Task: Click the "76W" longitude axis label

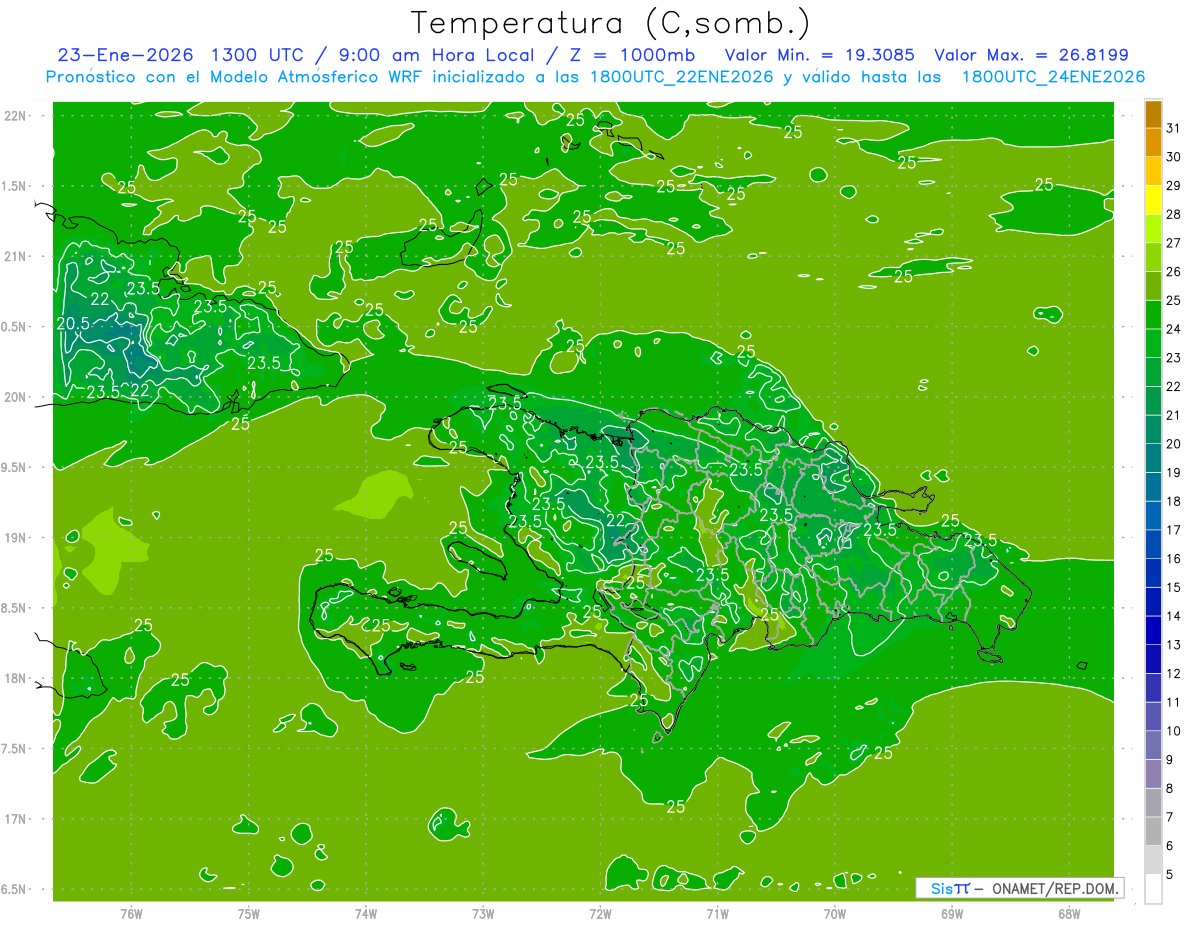Action: [131, 913]
